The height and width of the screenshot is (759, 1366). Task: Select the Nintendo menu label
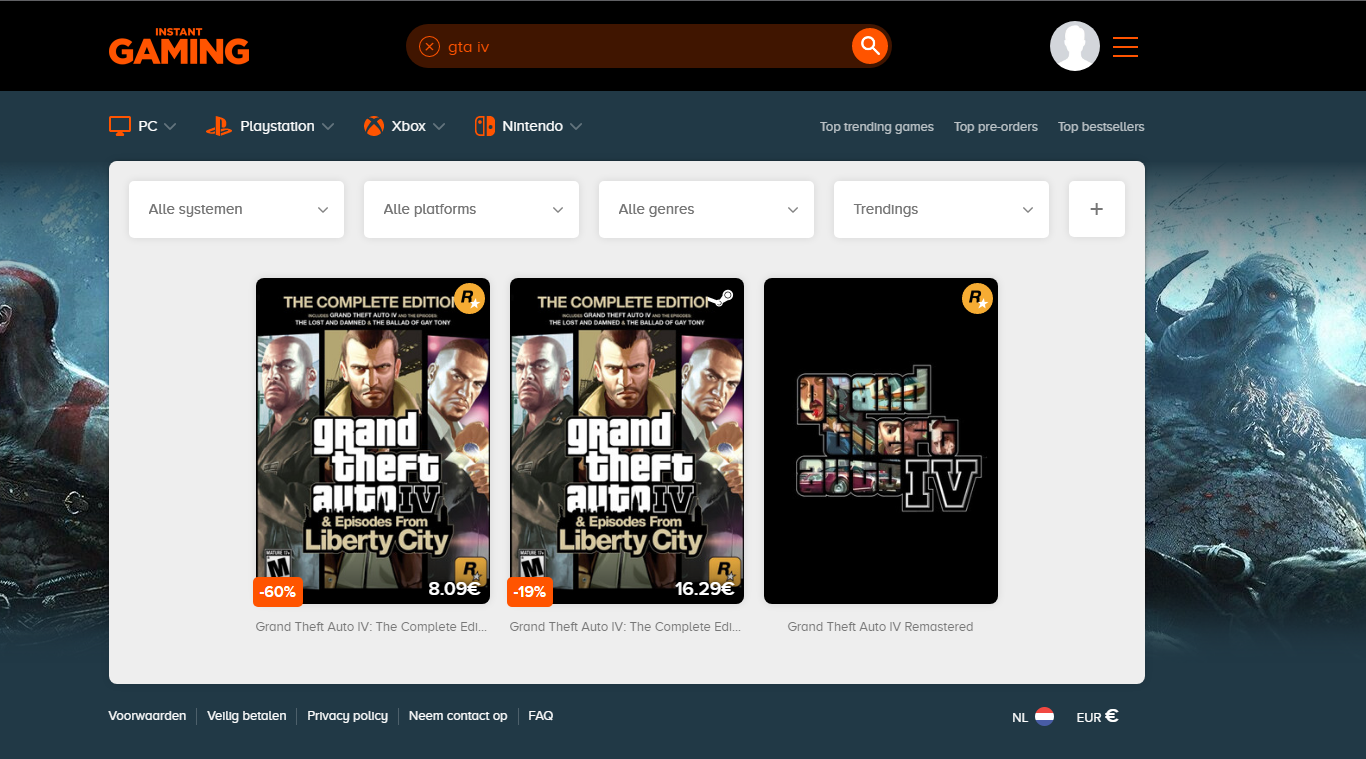(x=532, y=127)
